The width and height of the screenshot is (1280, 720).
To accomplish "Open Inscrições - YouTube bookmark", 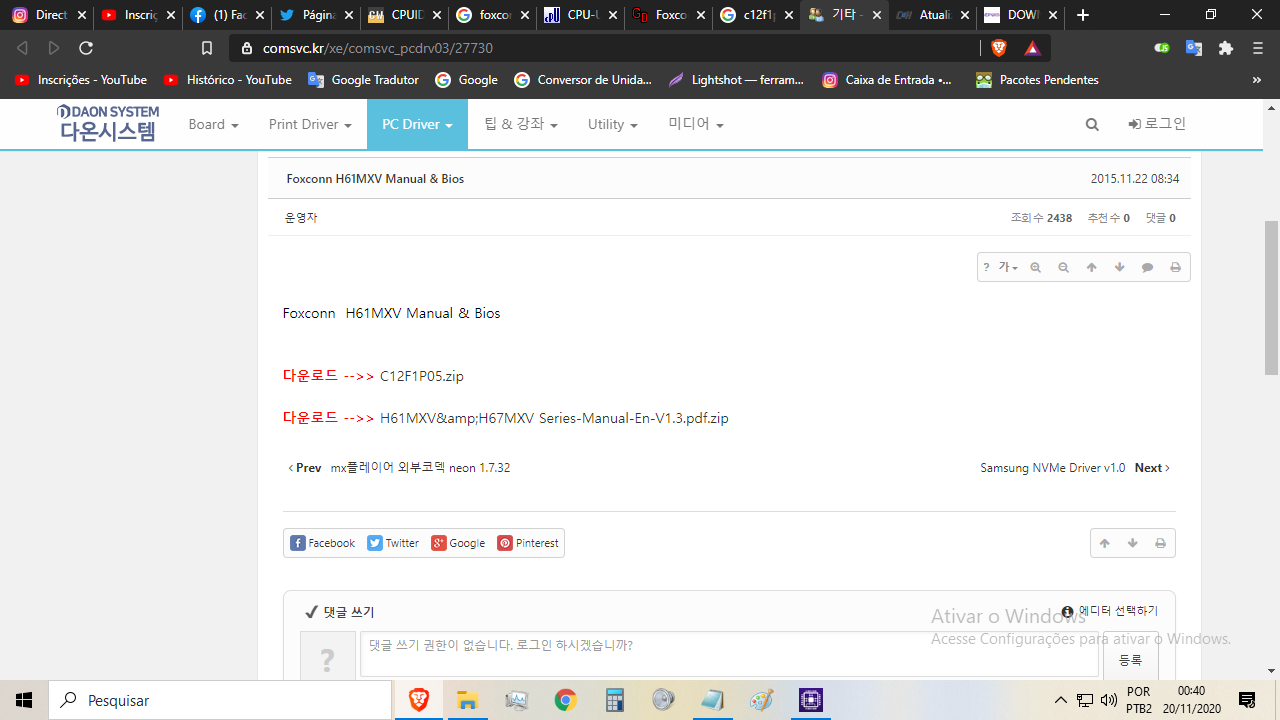I will (81, 80).
